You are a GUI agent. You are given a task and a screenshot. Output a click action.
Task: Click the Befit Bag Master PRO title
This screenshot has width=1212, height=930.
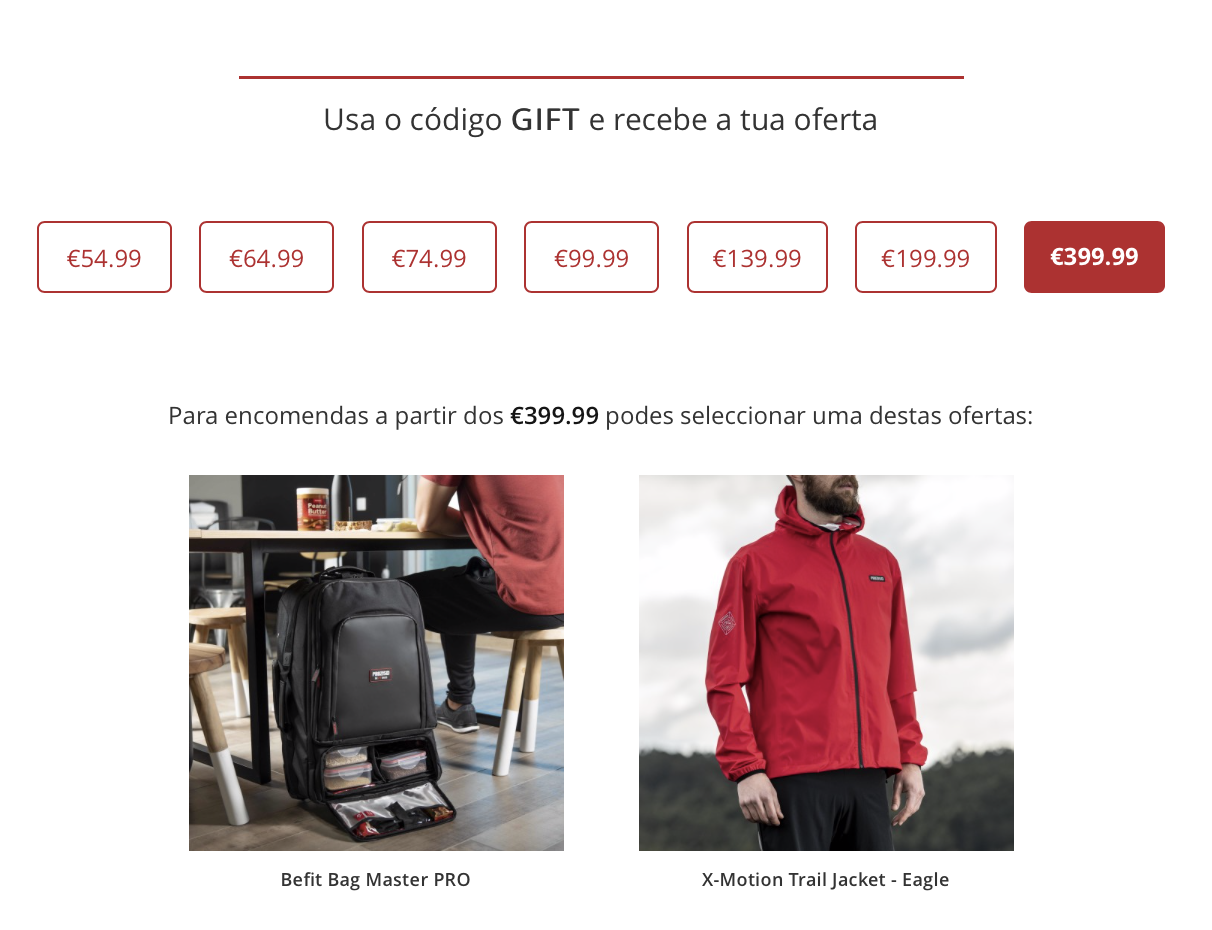(x=375, y=880)
